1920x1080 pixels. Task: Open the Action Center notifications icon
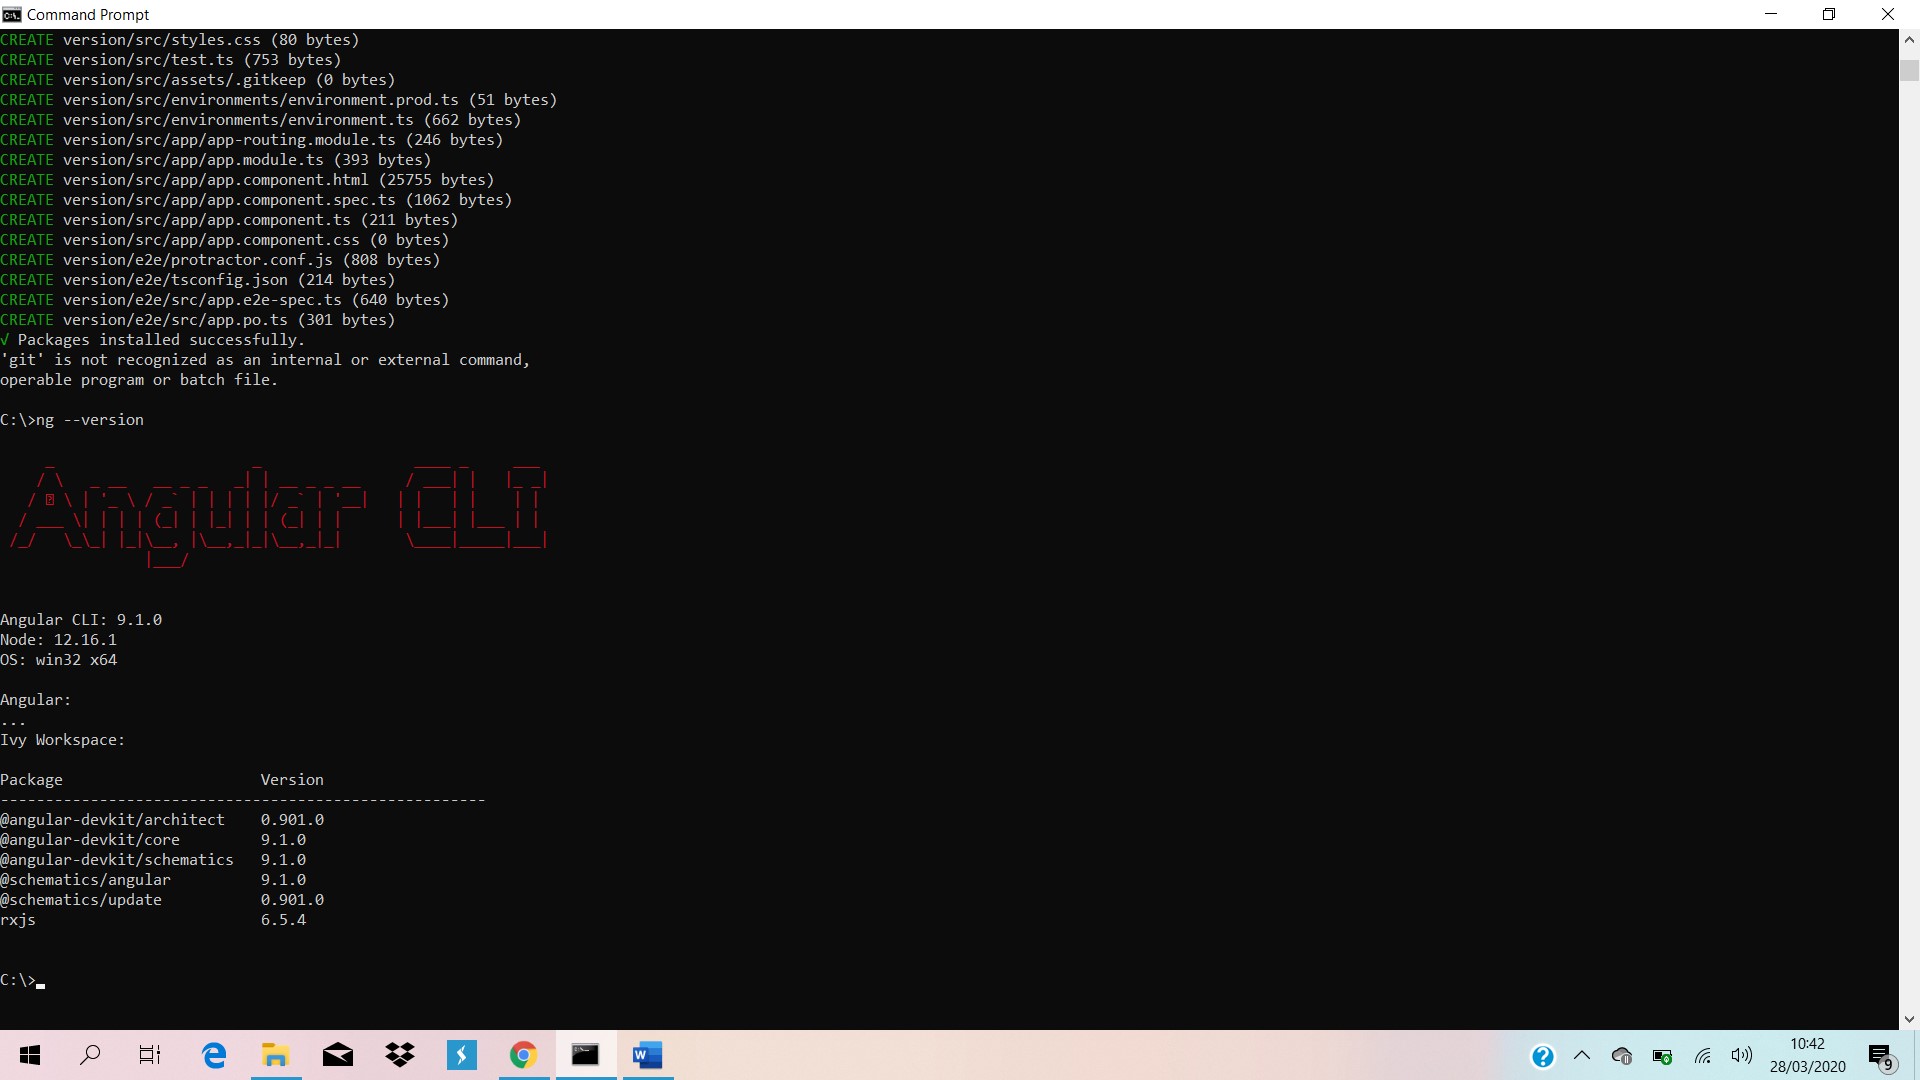point(1880,1056)
